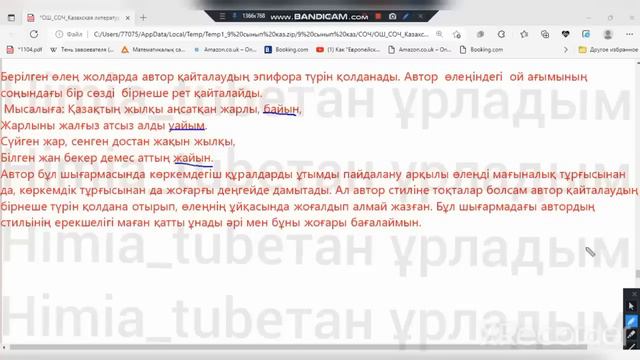
Task: Open the Bandicam bar menu icon
Action: 222,16
